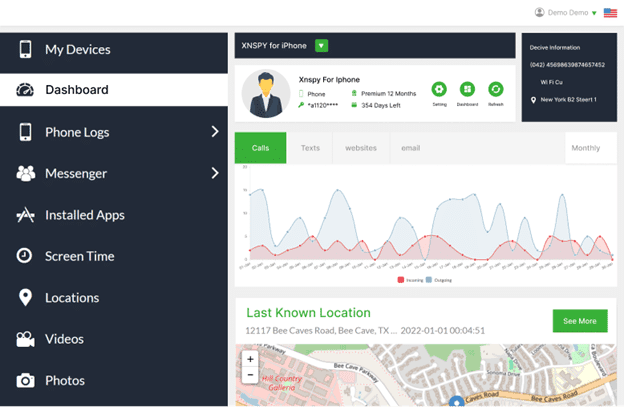Image resolution: width=624 pixels, height=407 pixels.
Task: Click the See More button
Action: pyautogui.click(x=579, y=321)
